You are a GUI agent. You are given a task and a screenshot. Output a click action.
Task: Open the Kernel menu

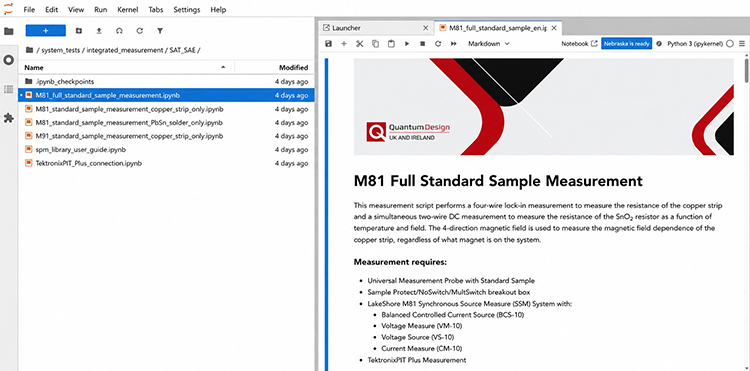tap(128, 10)
